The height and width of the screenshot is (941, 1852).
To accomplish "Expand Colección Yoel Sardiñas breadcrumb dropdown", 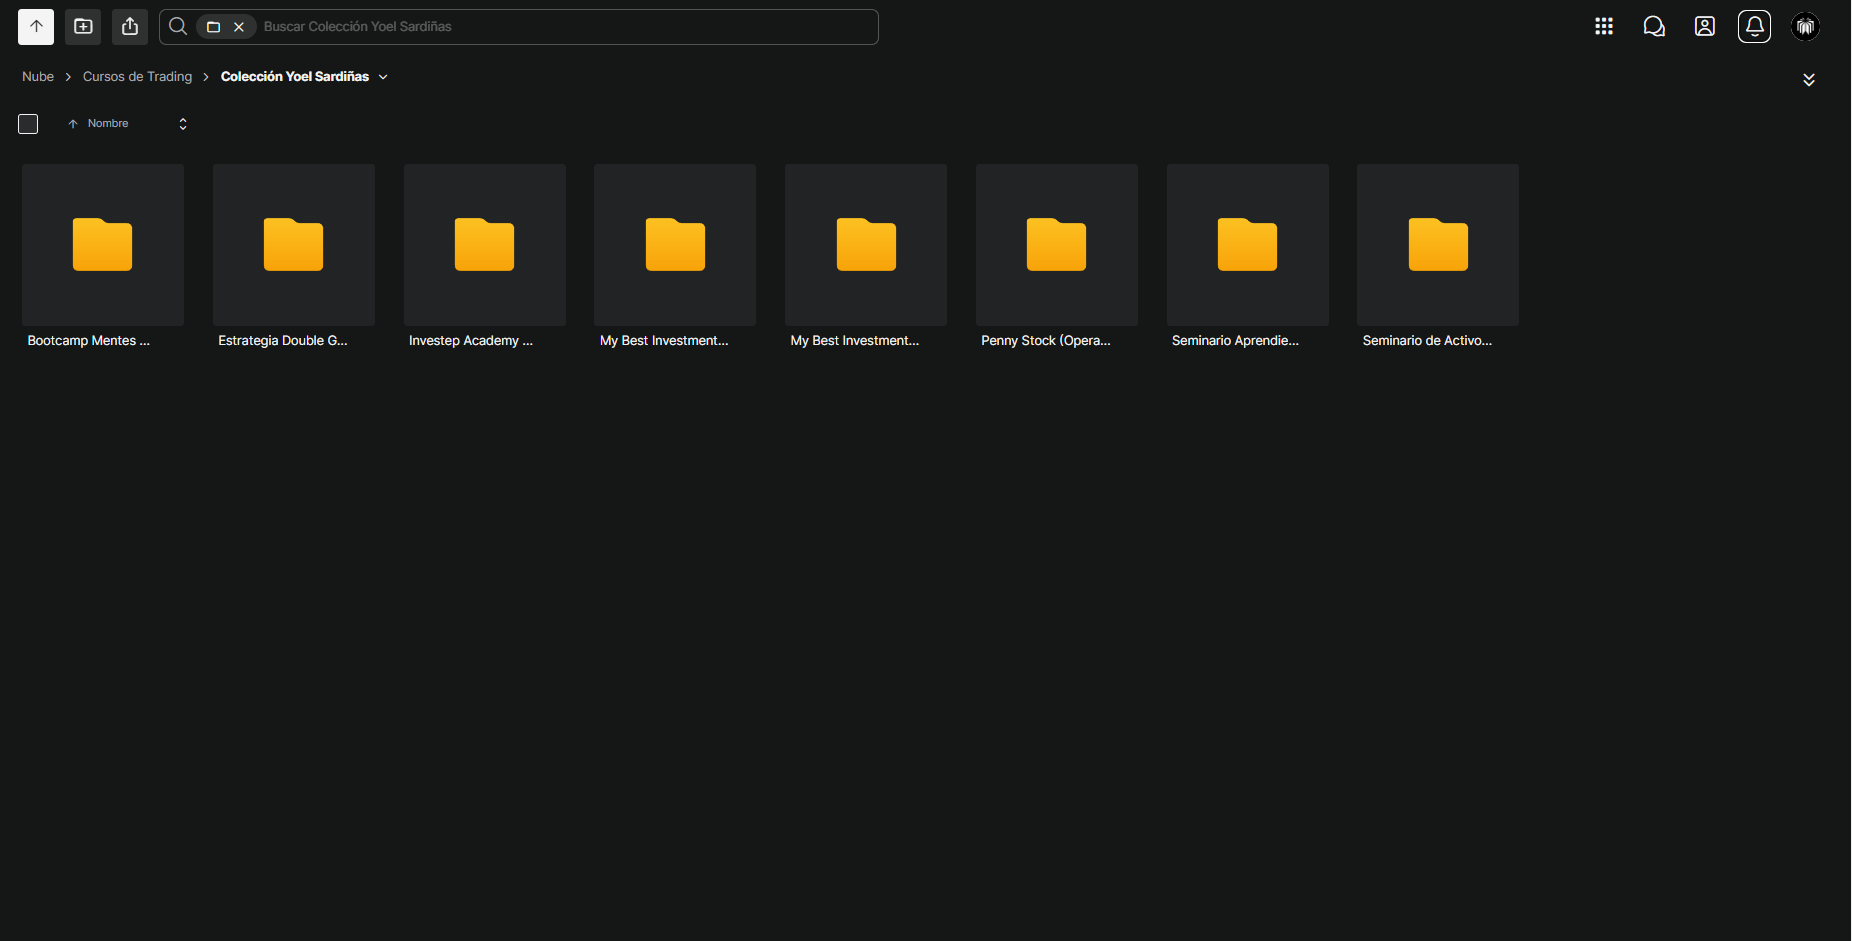I will pos(383,77).
